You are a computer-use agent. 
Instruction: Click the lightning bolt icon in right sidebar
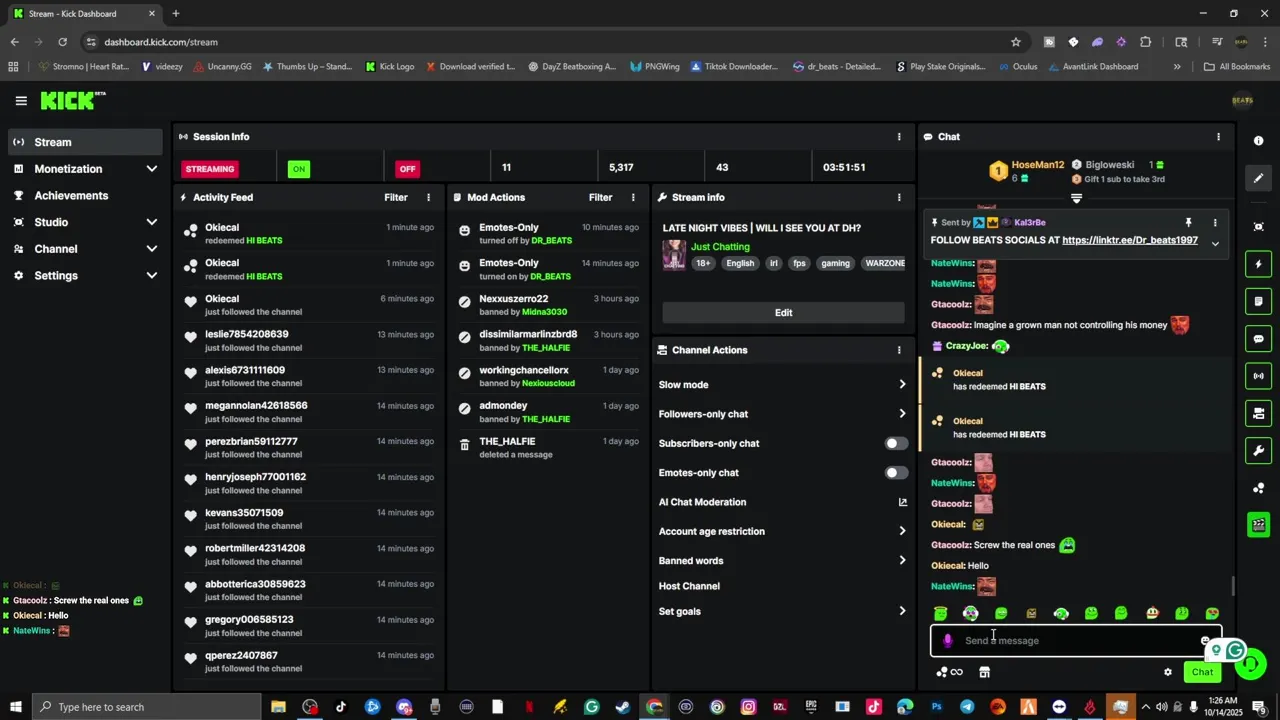(1259, 264)
